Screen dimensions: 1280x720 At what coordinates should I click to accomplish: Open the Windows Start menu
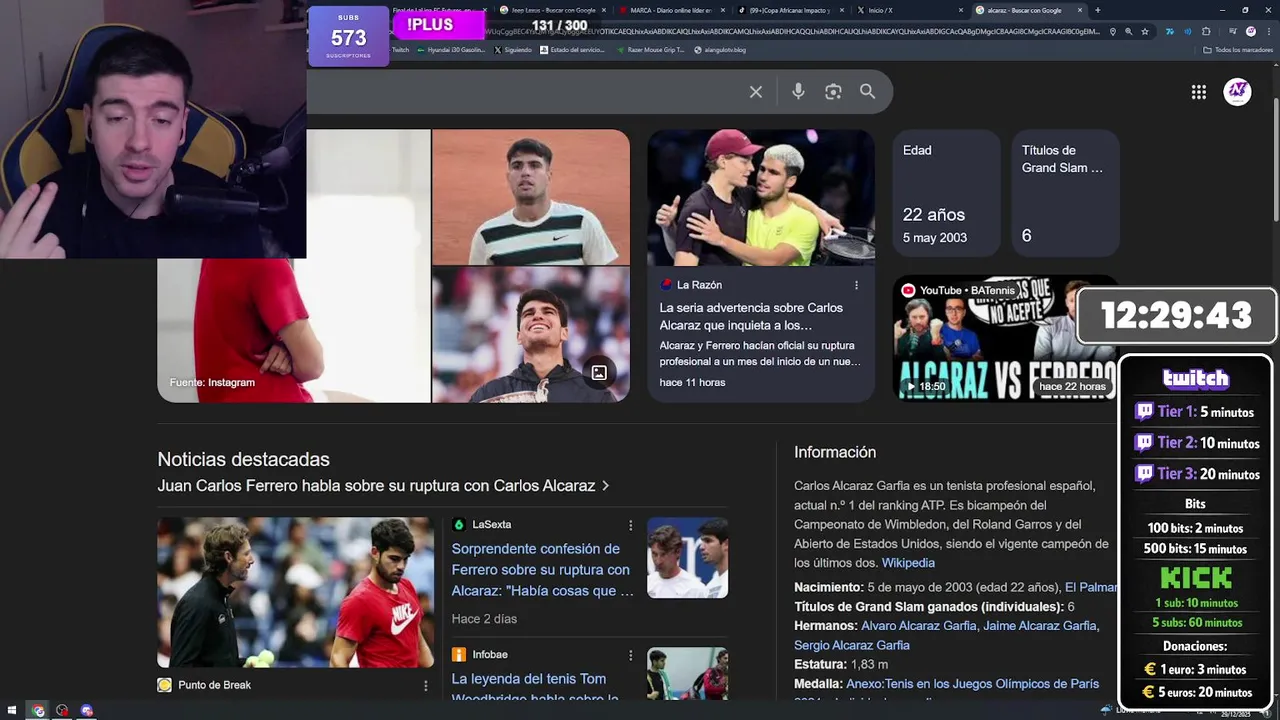(12, 711)
